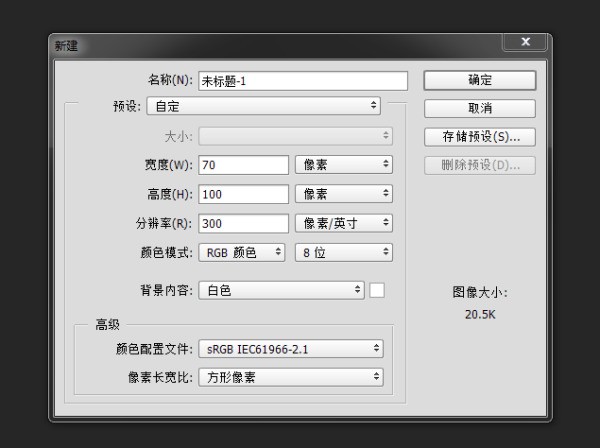
Task: Click the 高度 height value field
Action: pyautogui.click(x=243, y=193)
